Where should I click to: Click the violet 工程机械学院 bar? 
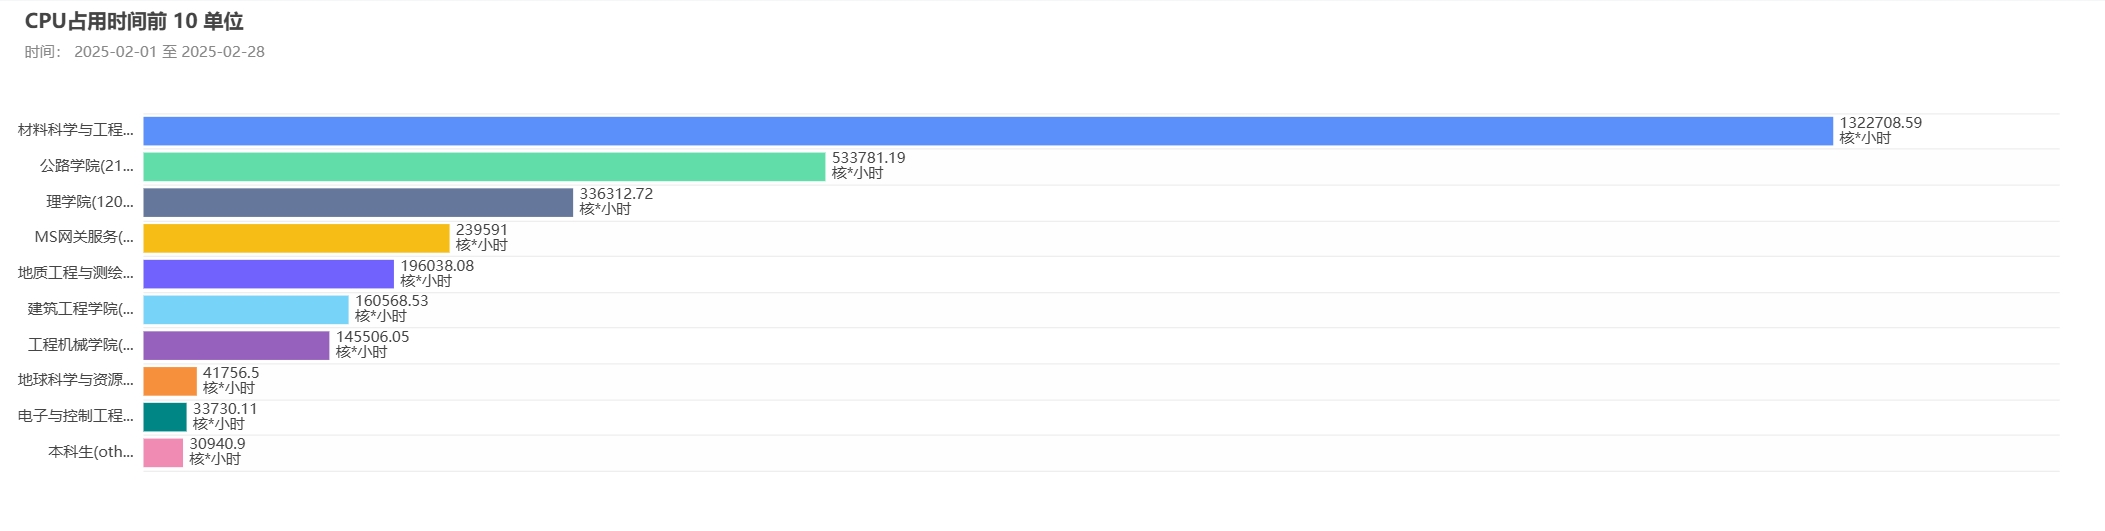point(236,345)
